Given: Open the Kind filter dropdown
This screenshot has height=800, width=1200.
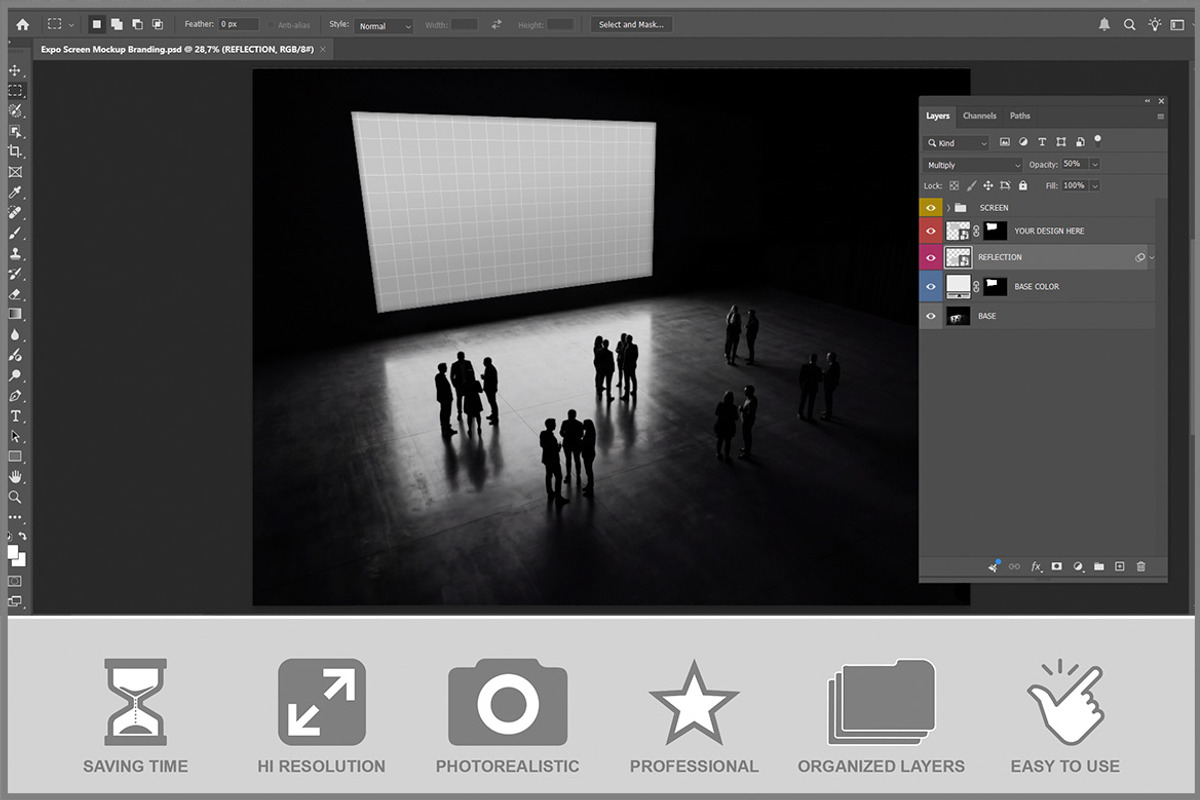Looking at the screenshot, I should point(956,143).
